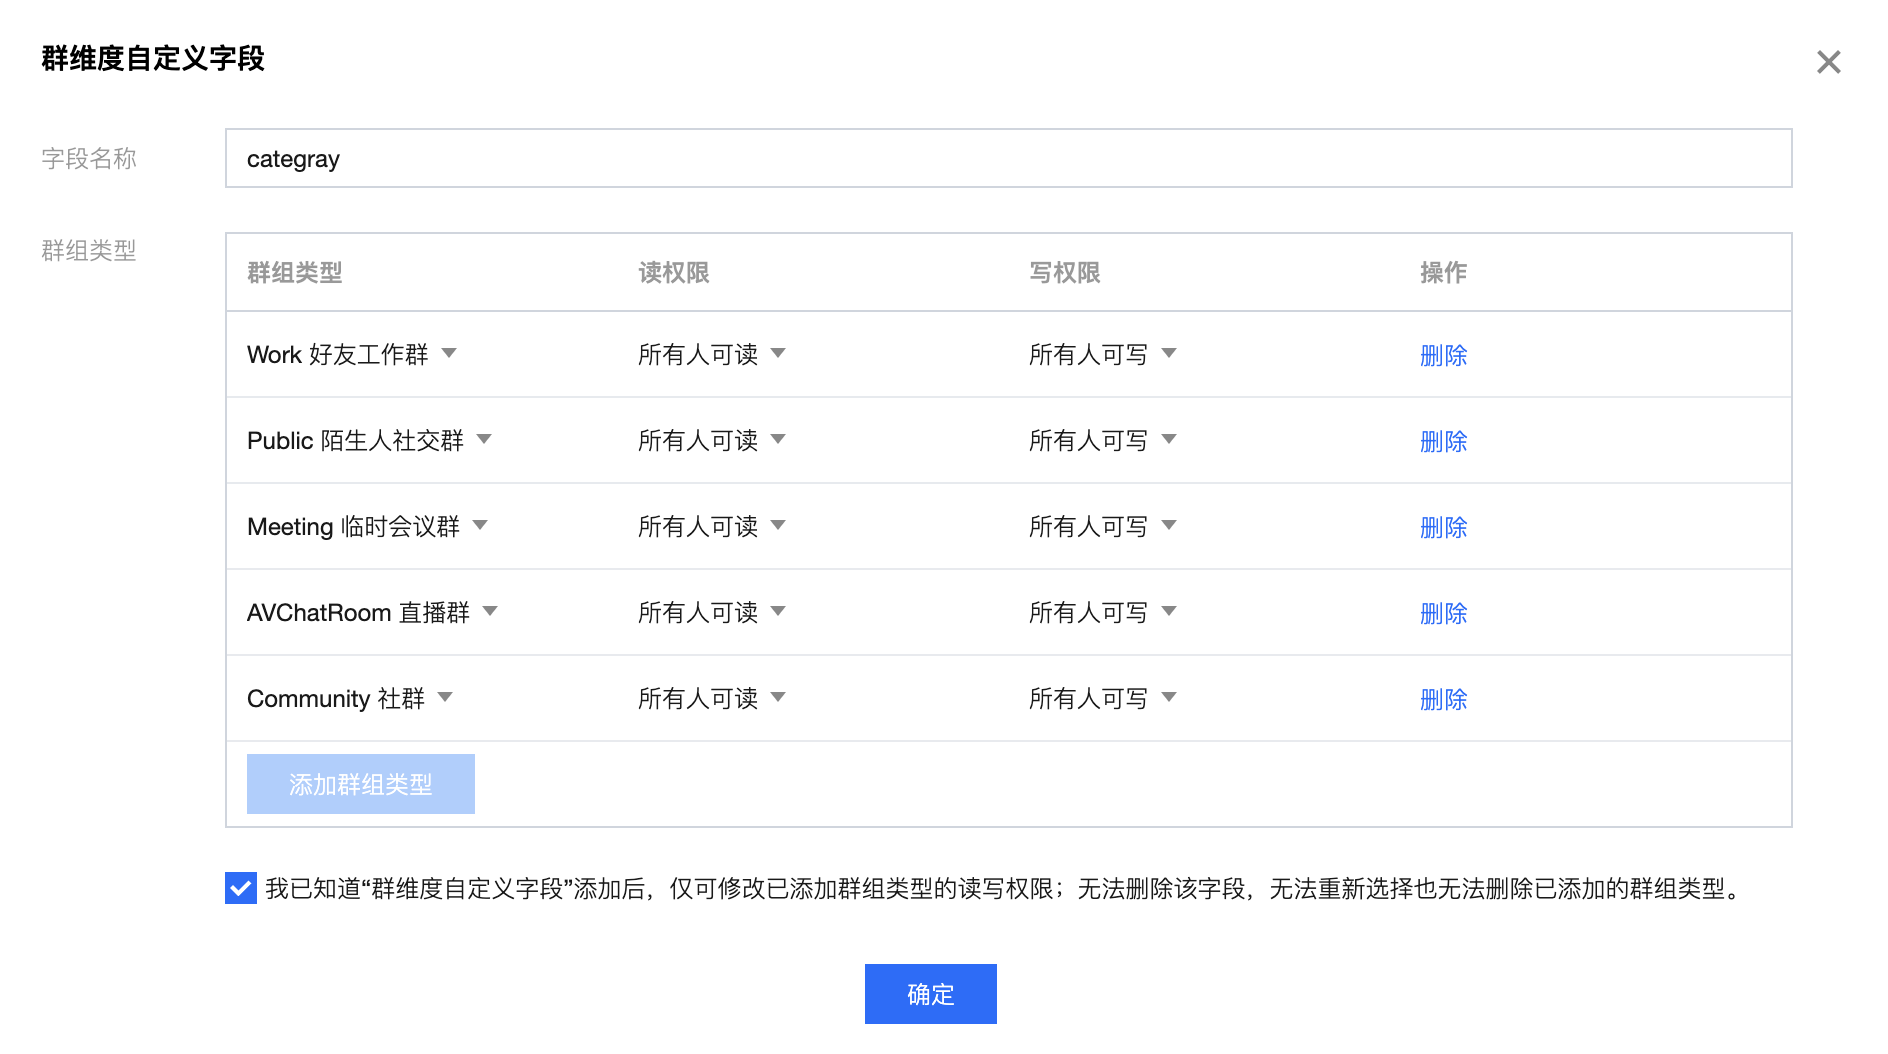The height and width of the screenshot is (1054, 1888).
Task: Close the 群维度自定义字段 dialog
Action: 1828,62
